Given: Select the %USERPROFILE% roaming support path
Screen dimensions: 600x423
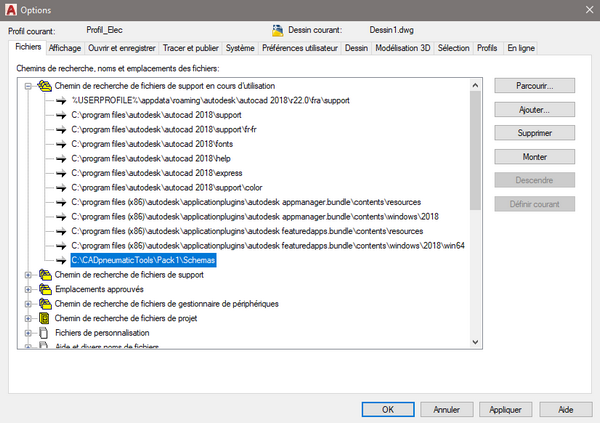Looking at the screenshot, I should pyautogui.click(x=210, y=101).
